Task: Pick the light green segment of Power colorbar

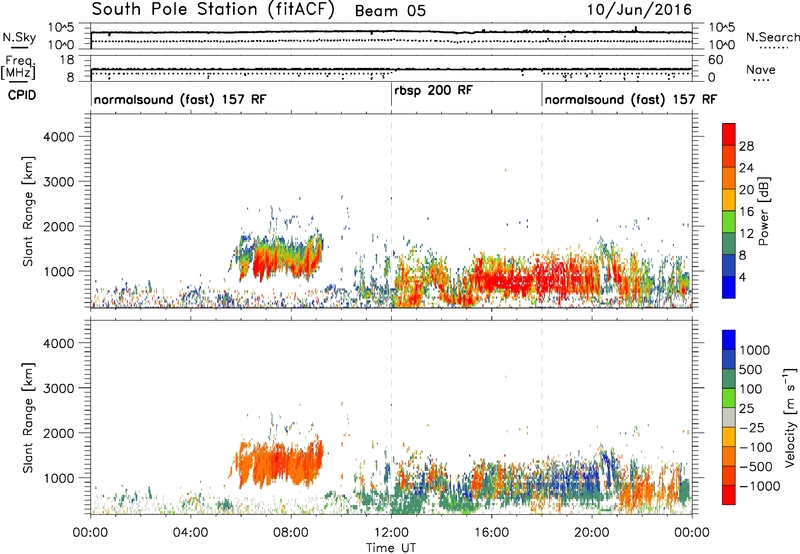Action: (x=729, y=222)
